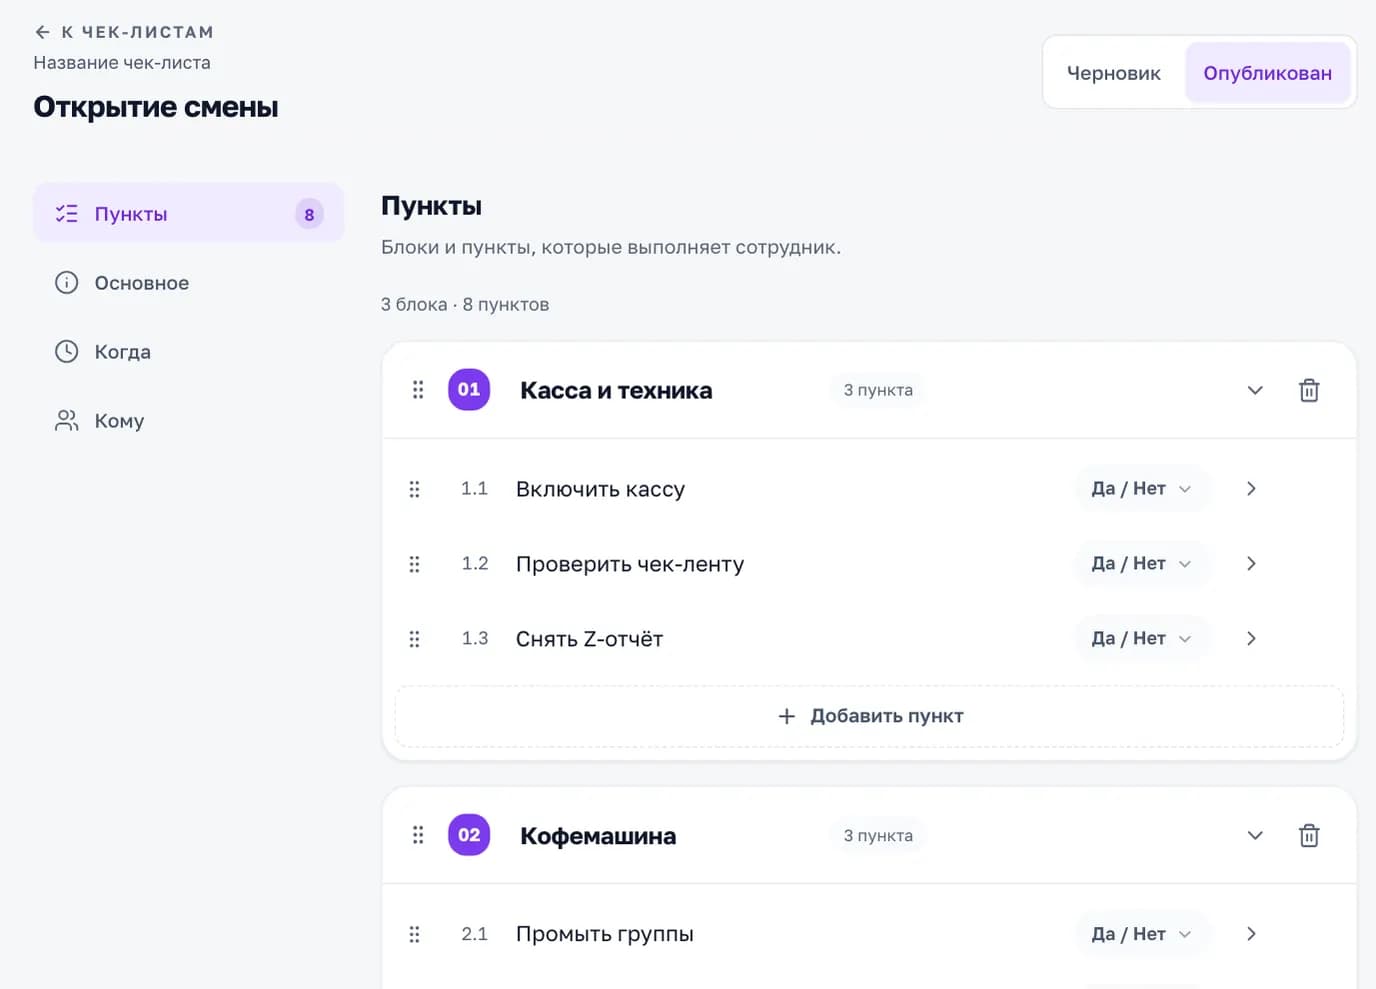
Task: Click the 01 block number badge
Action: [469, 390]
